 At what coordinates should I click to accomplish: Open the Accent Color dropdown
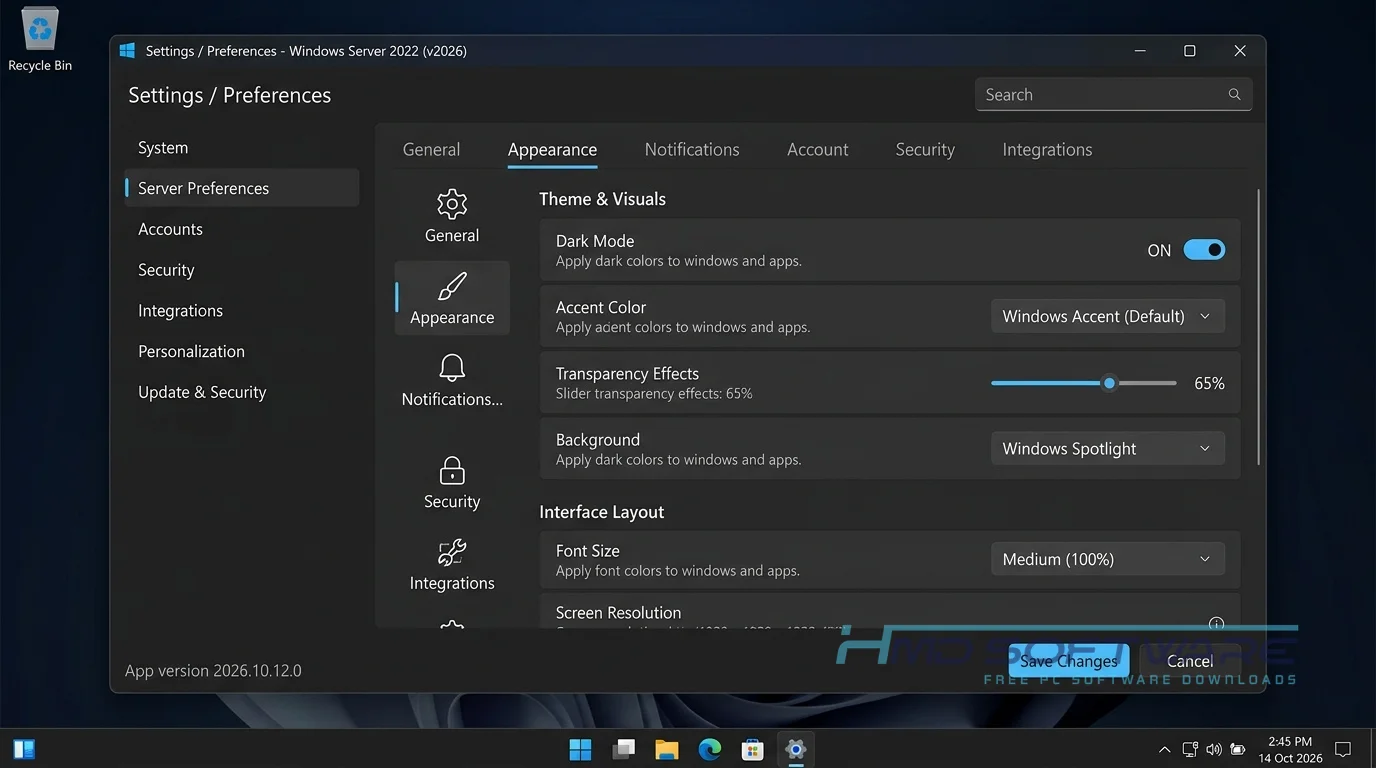(1108, 316)
